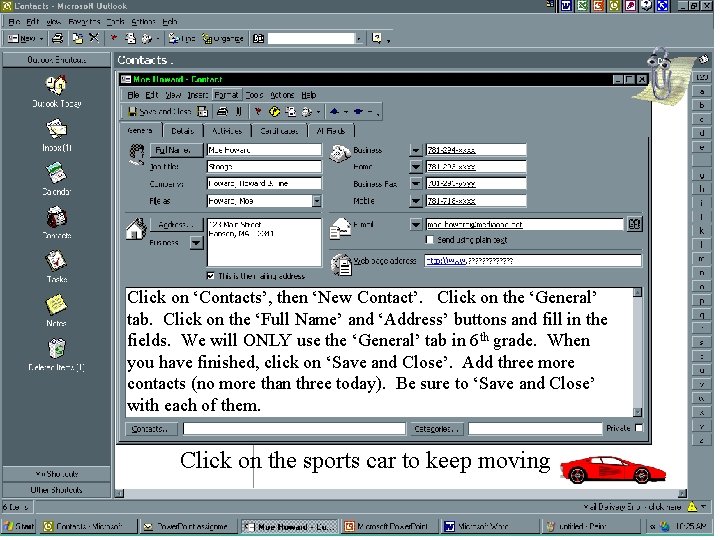This screenshot has height=540, width=720.
Task: Click Save and Close in contact toolbar
Action: coord(159,112)
